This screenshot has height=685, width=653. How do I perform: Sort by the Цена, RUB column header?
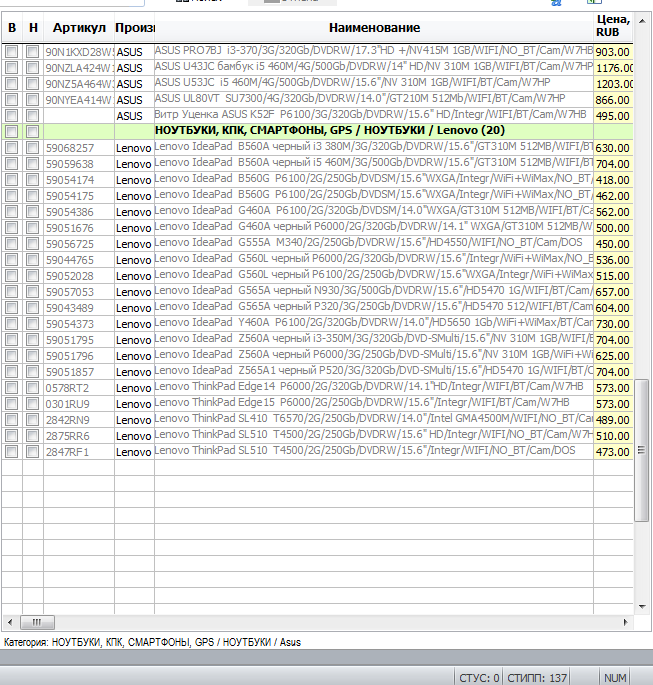pyautogui.click(x=613, y=26)
